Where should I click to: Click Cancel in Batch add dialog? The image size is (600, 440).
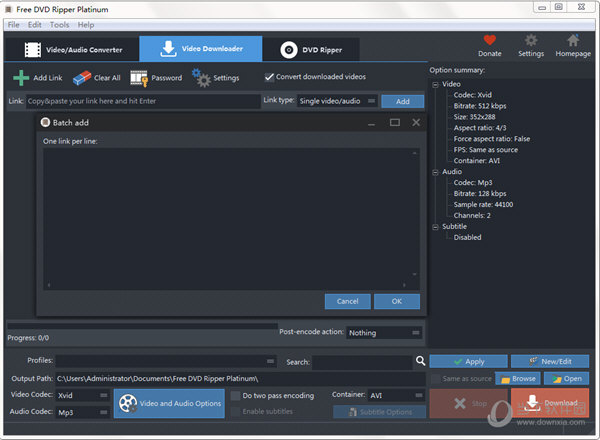tap(347, 301)
